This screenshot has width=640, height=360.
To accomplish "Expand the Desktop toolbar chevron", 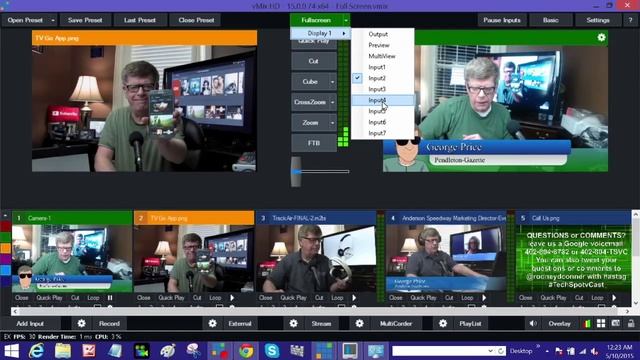I will 538,347.
